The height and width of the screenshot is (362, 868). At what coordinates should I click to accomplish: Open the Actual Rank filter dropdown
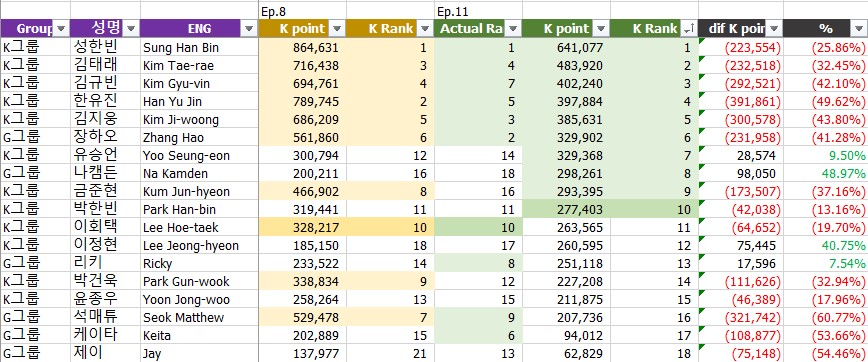pyautogui.click(x=513, y=28)
